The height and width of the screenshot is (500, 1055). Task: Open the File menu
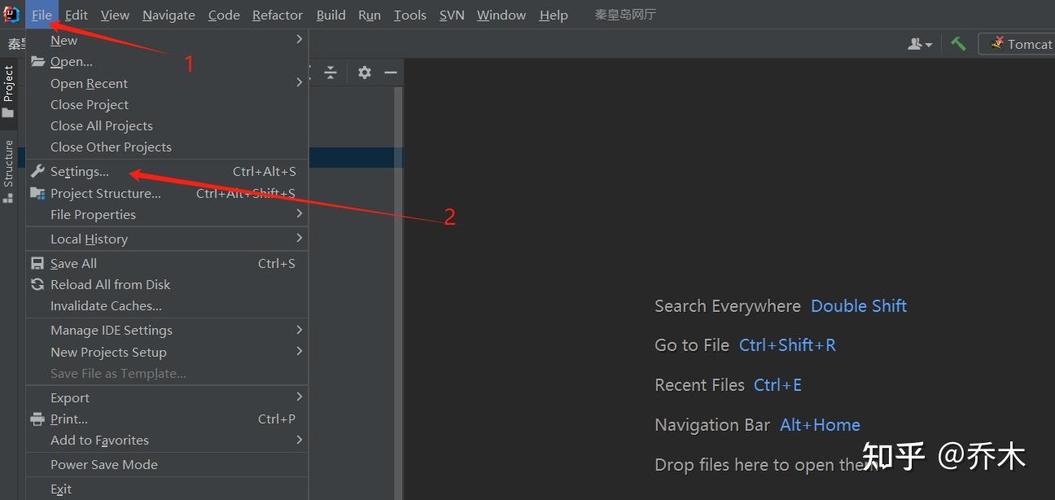pos(42,15)
